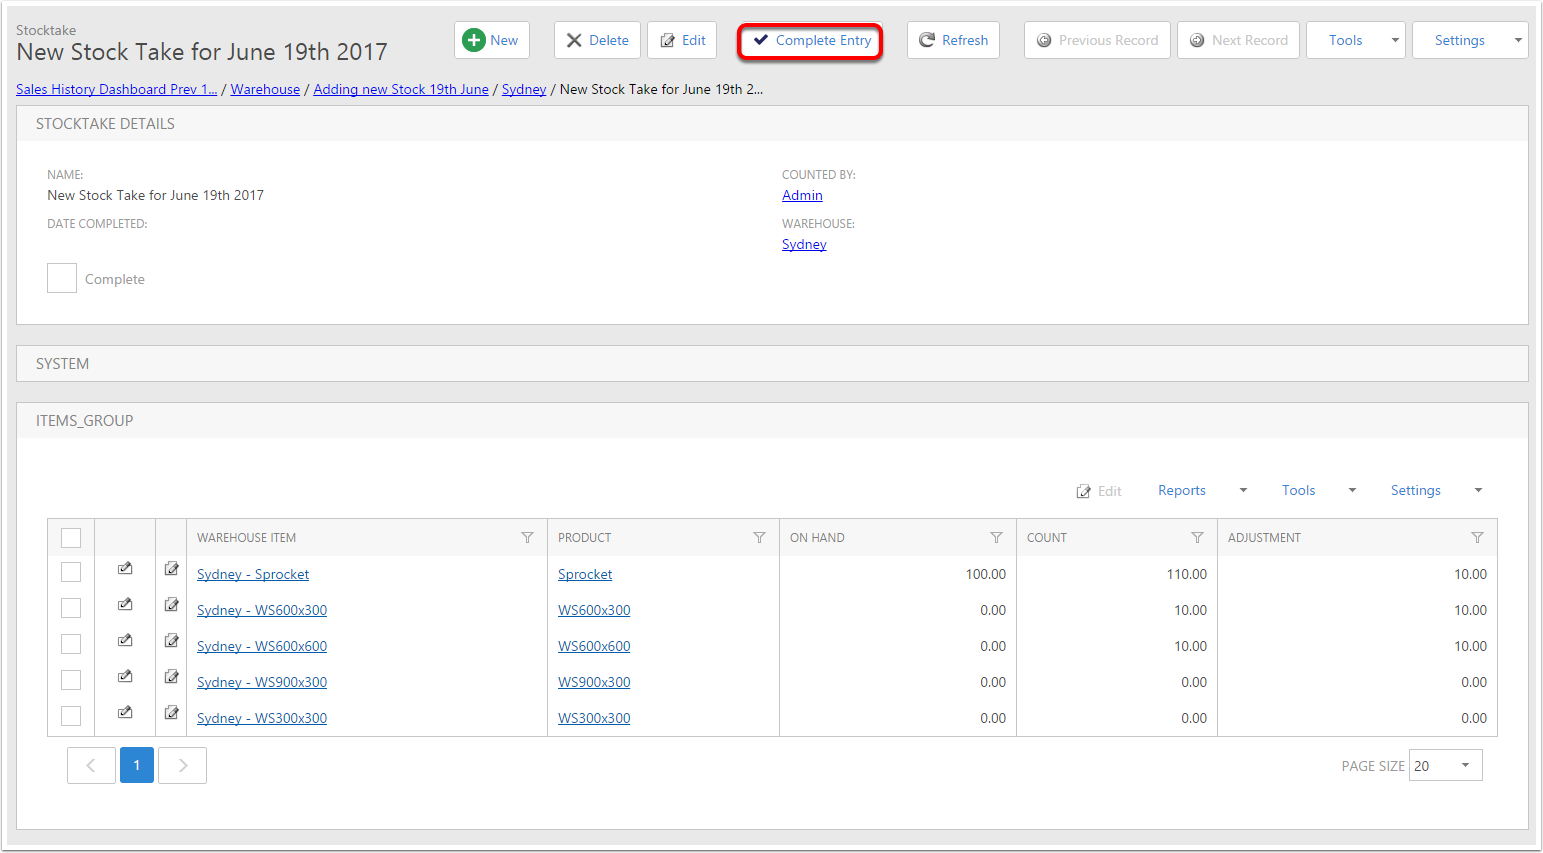
Task: Open the WS600x600 product link
Action: (x=594, y=646)
